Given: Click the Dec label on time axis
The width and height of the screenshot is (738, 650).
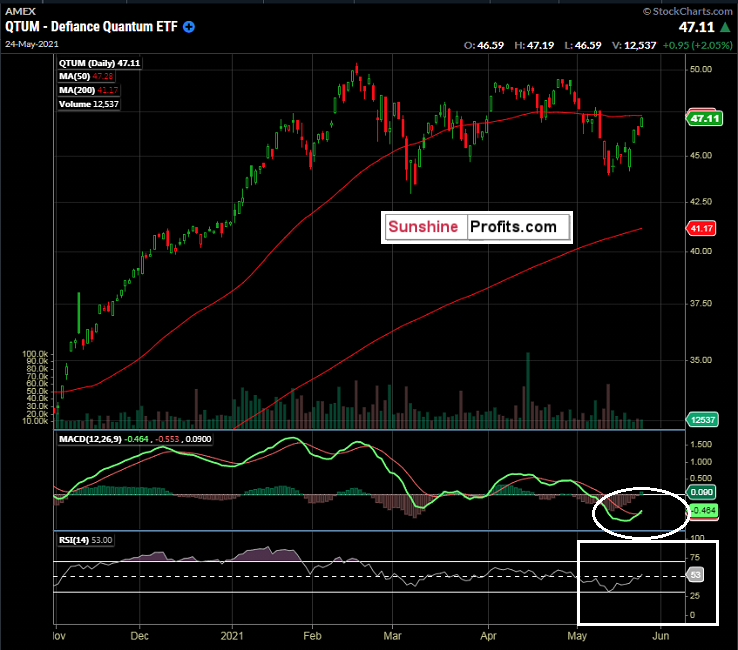Looking at the screenshot, I should [139, 636].
